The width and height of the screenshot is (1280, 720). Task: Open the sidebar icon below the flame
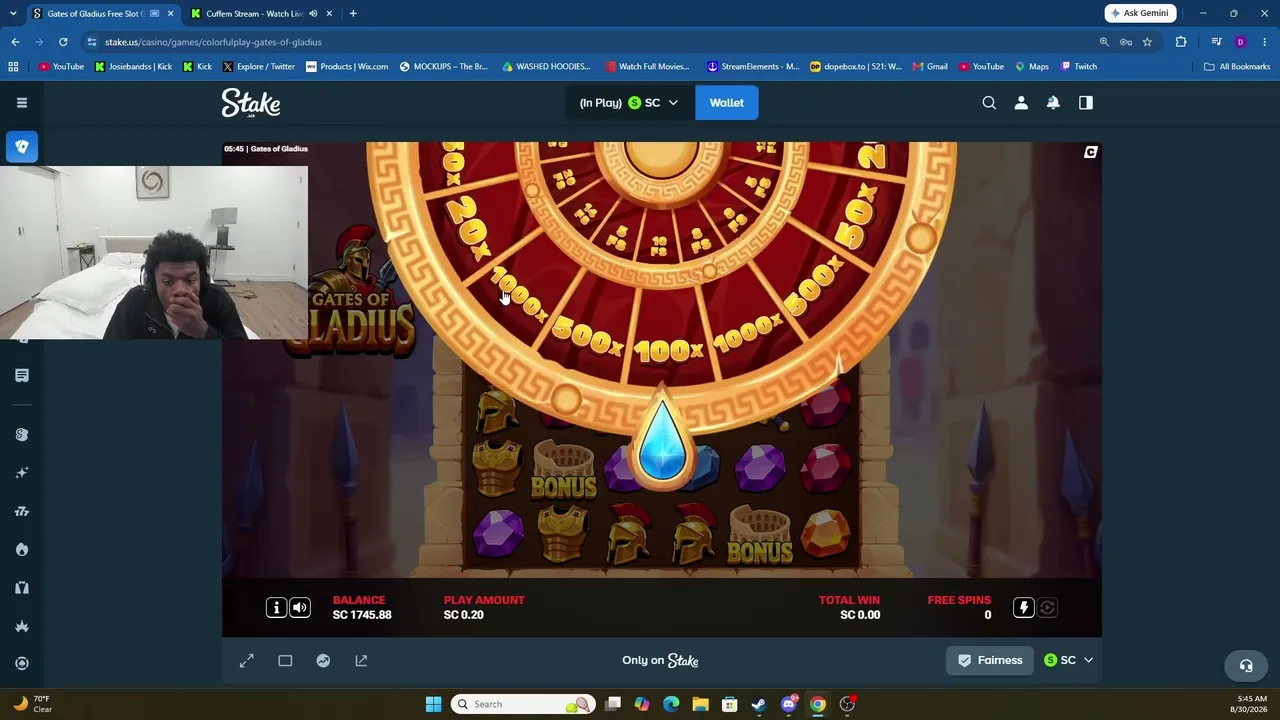click(x=21, y=587)
